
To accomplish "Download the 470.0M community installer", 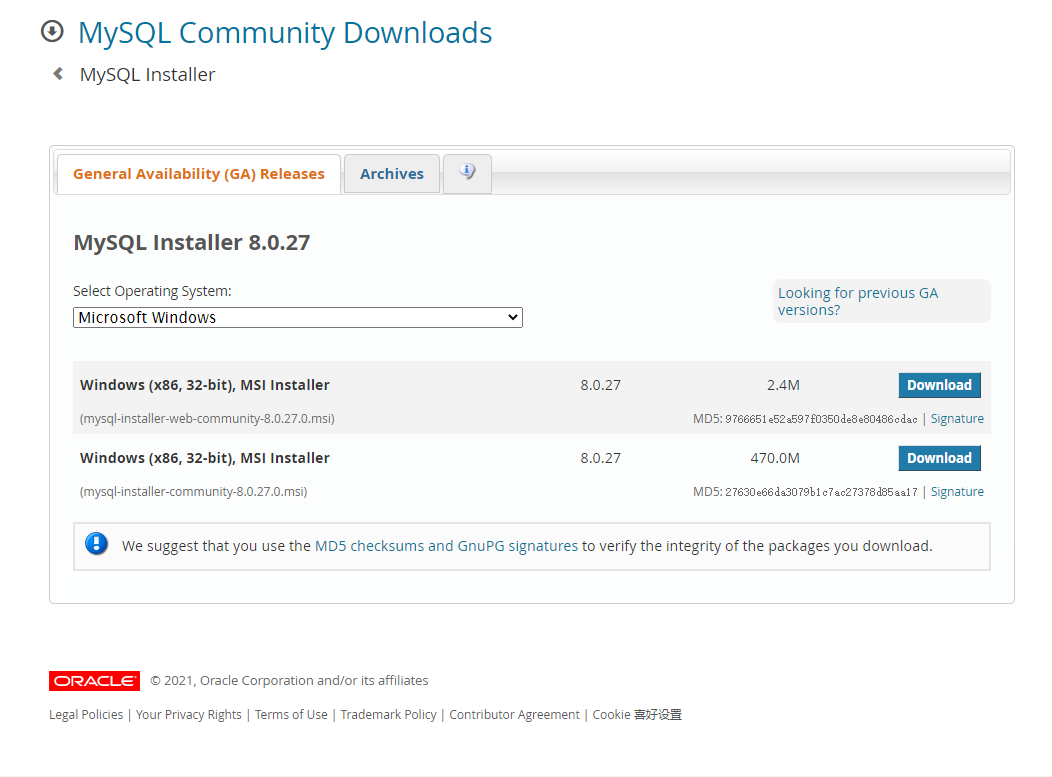I will click(x=939, y=458).
